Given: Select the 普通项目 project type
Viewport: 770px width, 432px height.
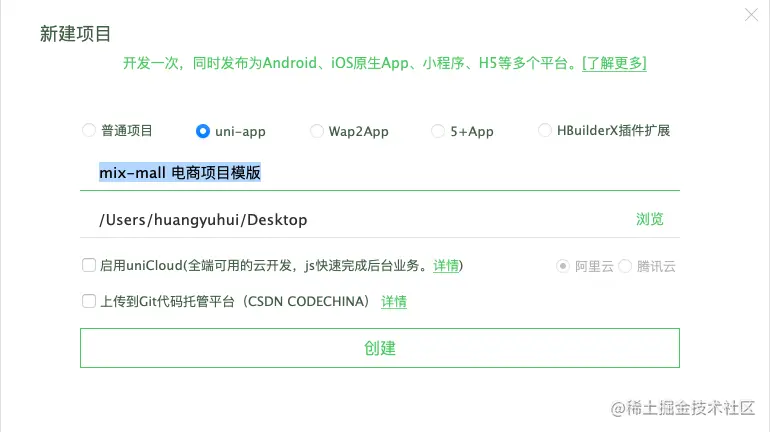Looking at the screenshot, I should click(89, 131).
